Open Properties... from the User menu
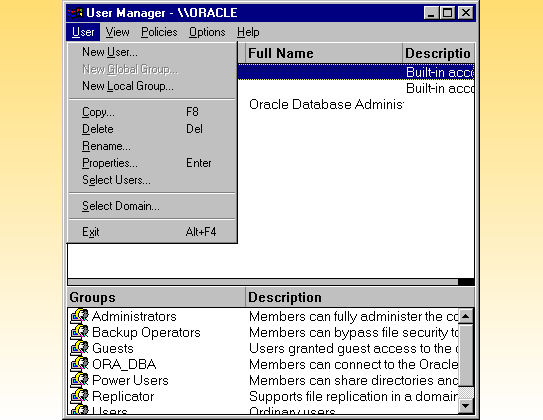This screenshot has height=420, width=543. [x=152, y=163]
